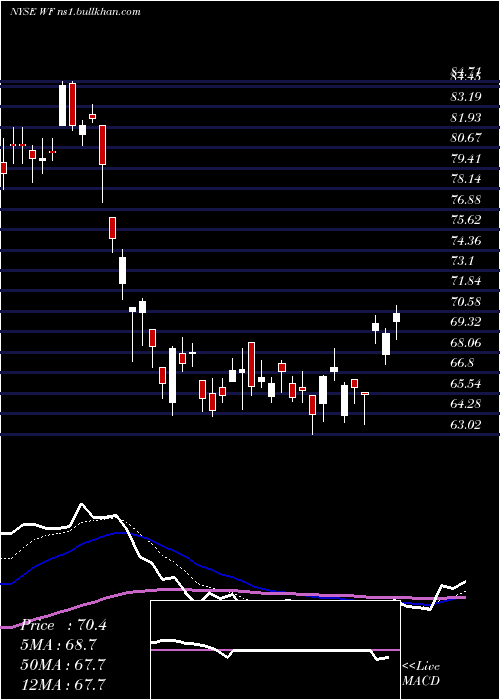Open the MACD inset panel
Viewport: 500px width, 700px height.
[x=275, y=650]
